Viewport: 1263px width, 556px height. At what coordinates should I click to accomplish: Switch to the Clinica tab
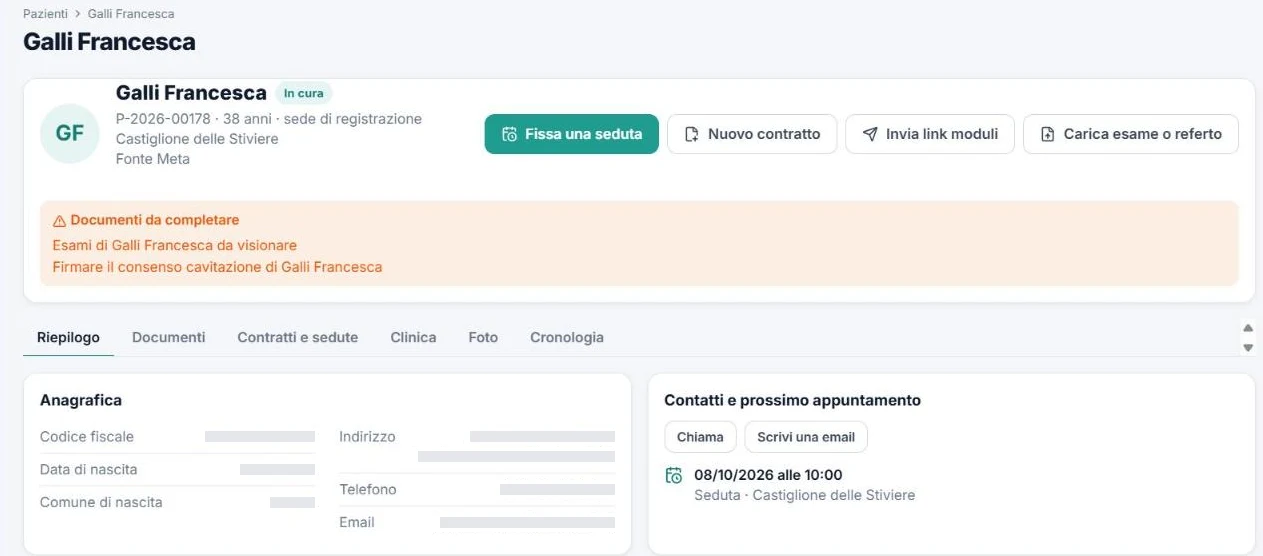click(413, 337)
